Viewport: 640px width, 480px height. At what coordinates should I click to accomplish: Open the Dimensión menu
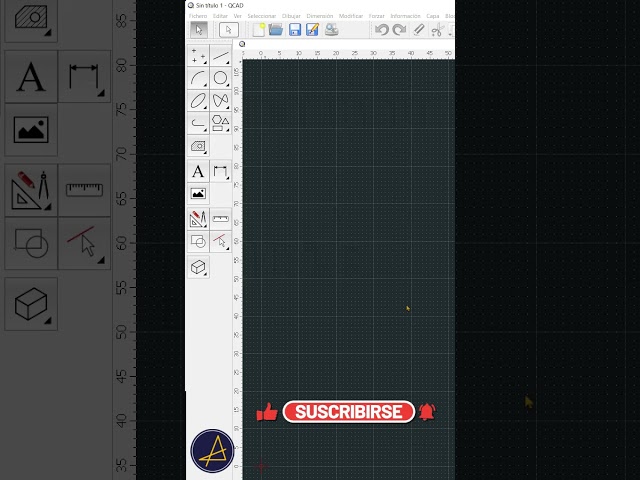[x=320, y=16]
